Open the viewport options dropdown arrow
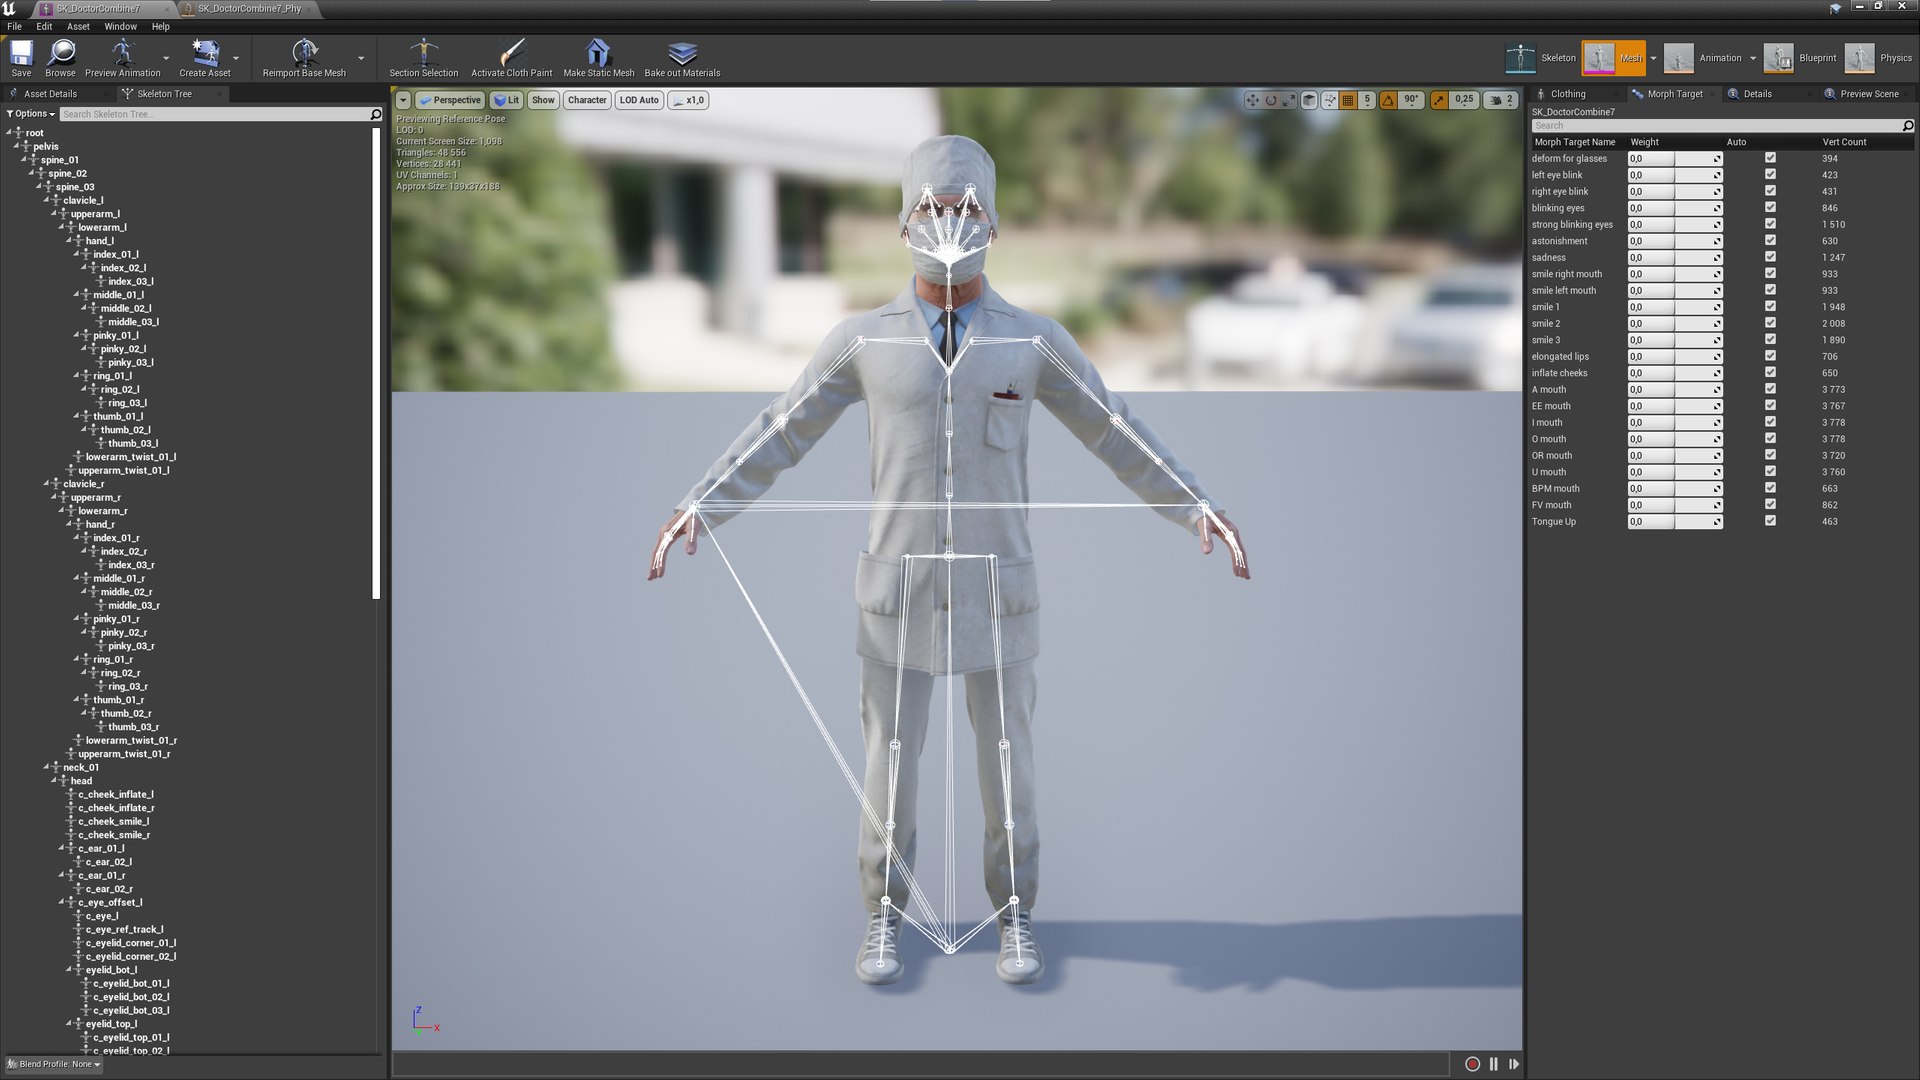1920x1080 pixels. (x=403, y=100)
